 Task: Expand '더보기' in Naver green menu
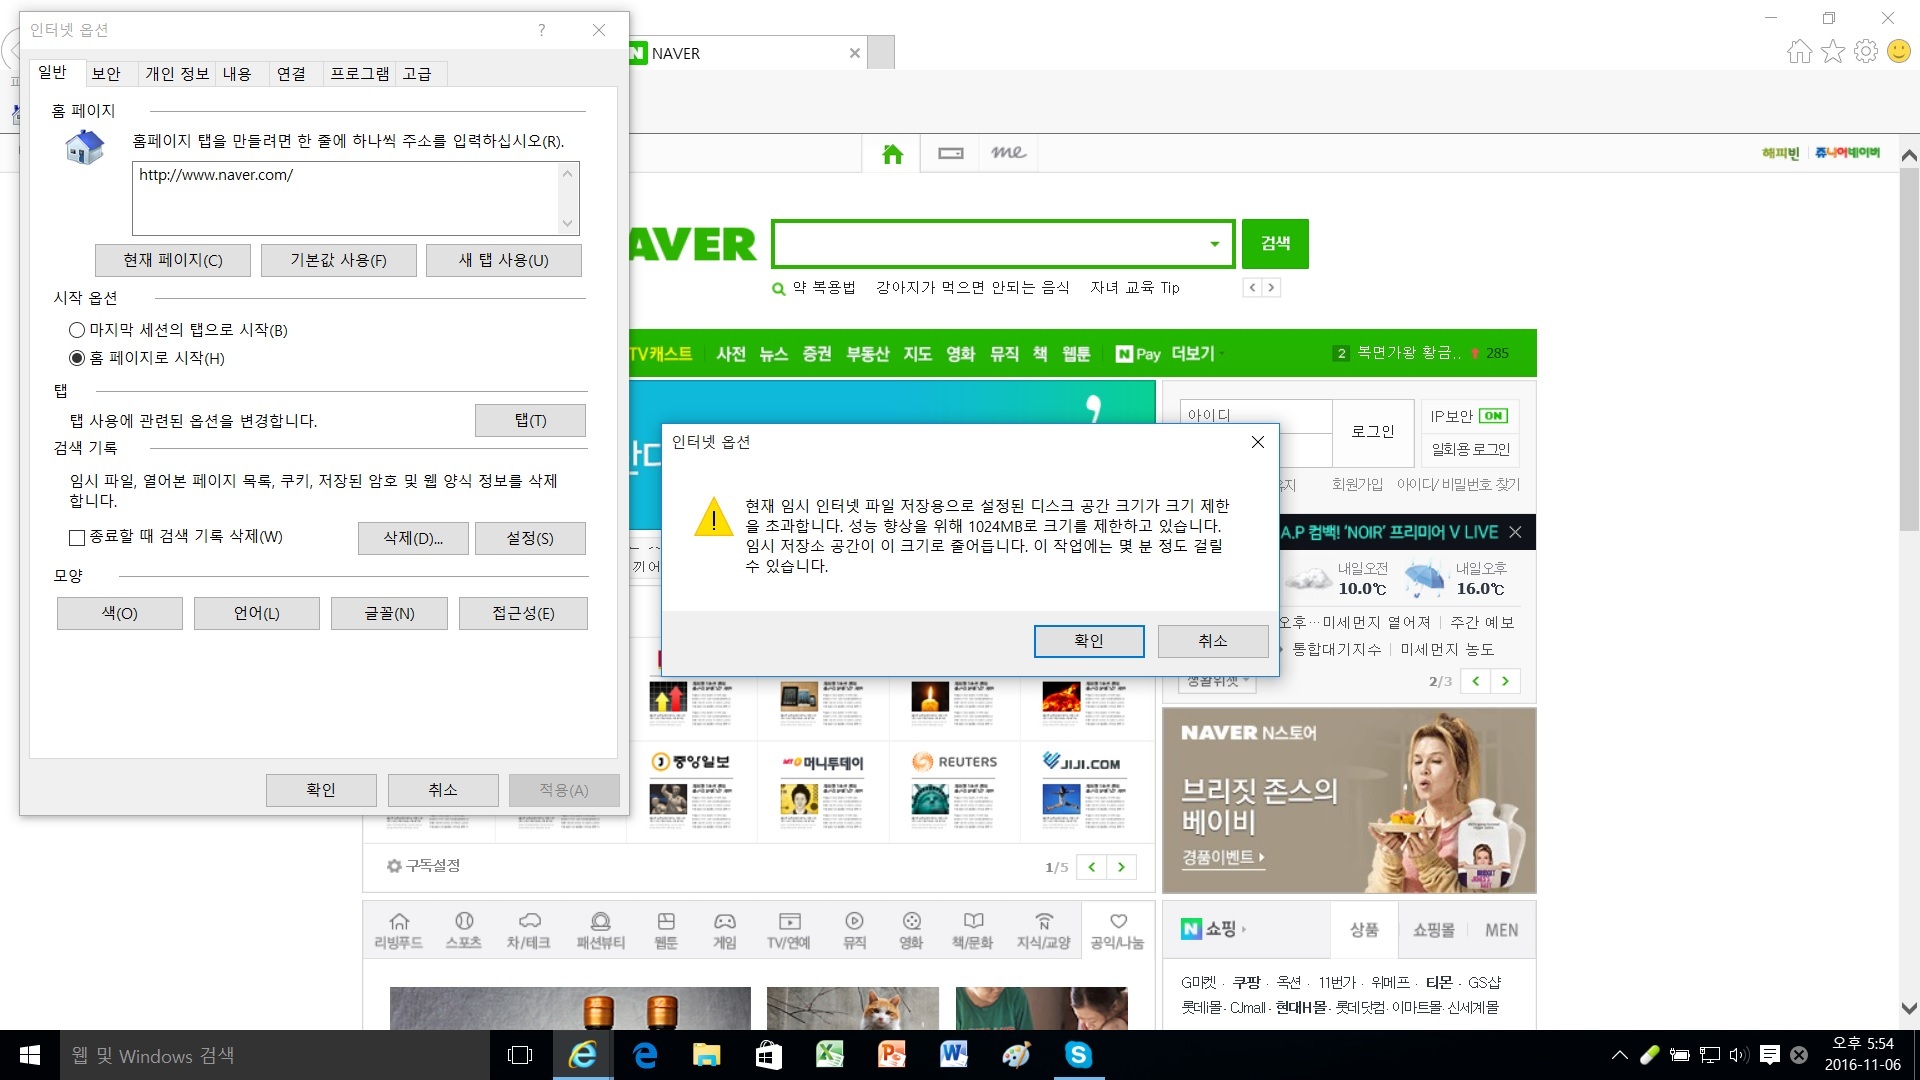pos(1195,353)
